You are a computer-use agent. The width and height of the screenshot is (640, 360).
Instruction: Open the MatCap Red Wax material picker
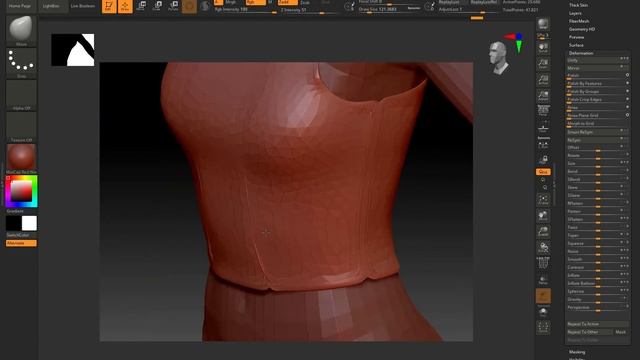(x=21, y=159)
